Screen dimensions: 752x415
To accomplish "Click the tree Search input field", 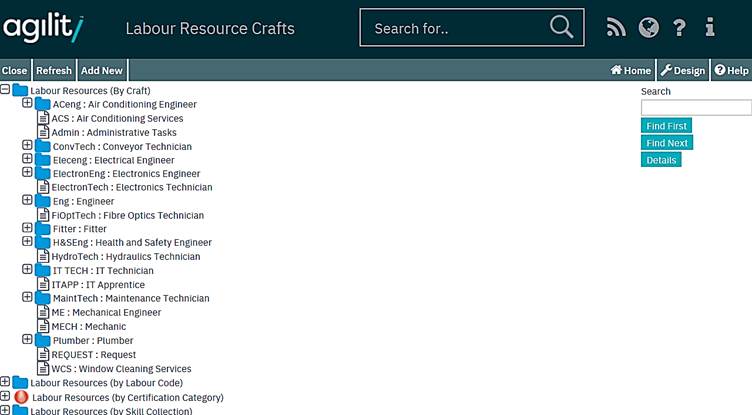I will (695, 108).
